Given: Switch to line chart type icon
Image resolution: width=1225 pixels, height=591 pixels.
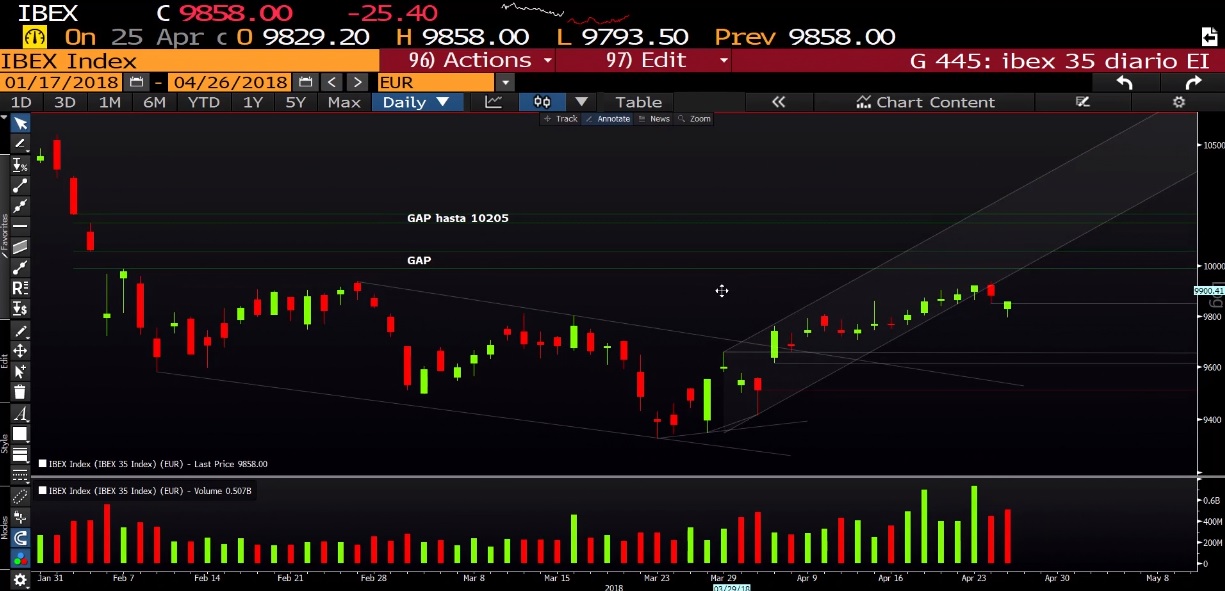Looking at the screenshot, I should pos(493,102).
